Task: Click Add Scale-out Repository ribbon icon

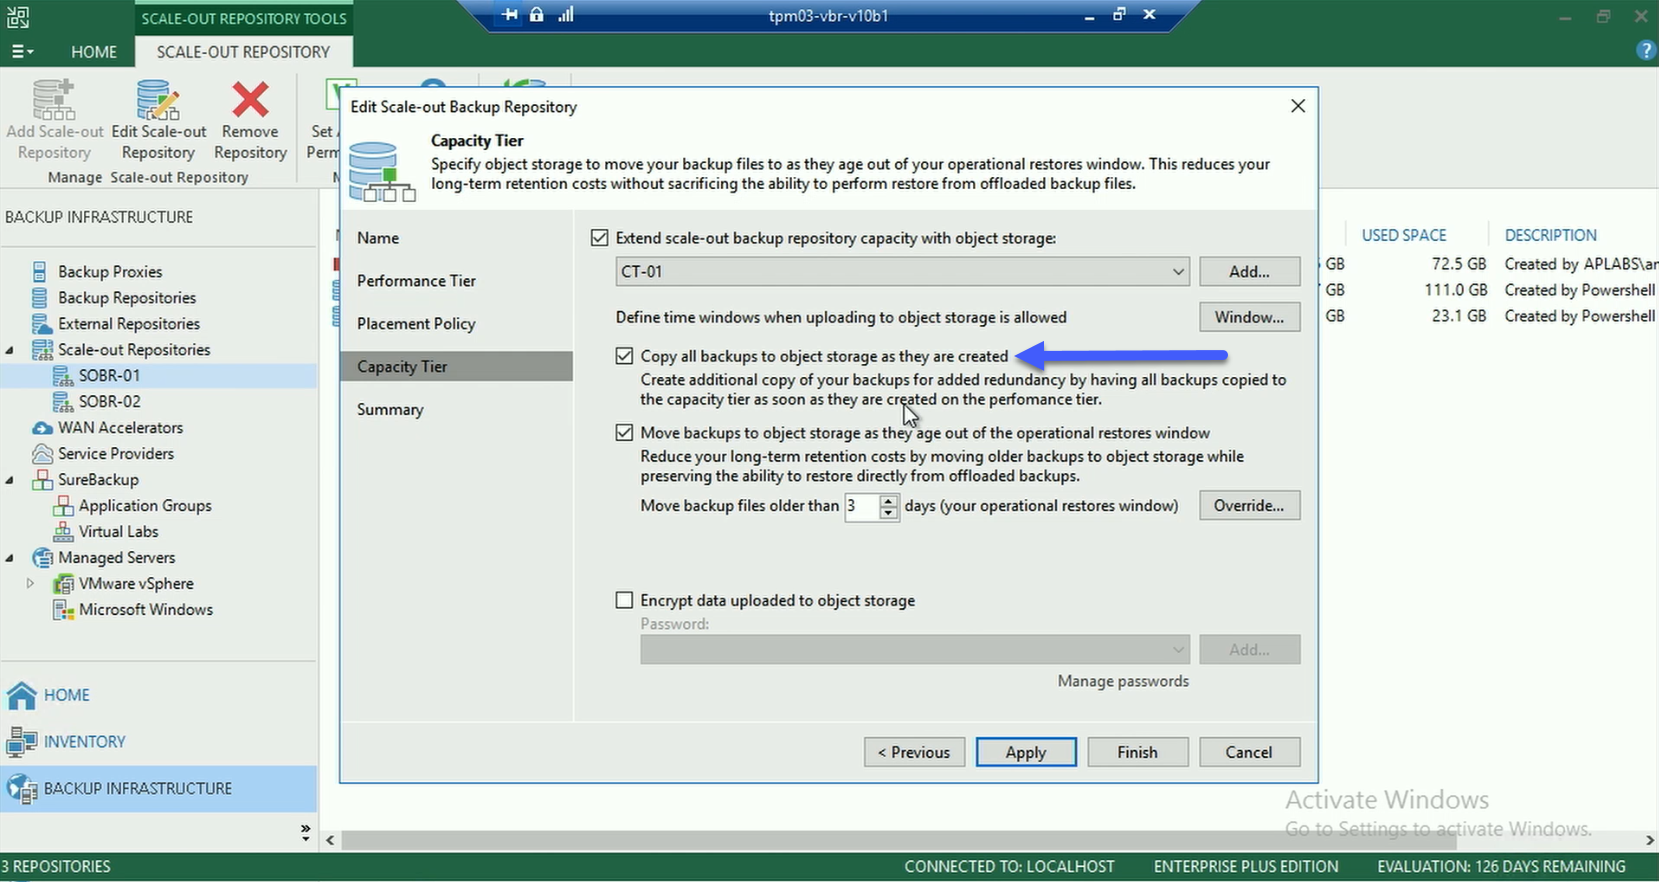Action: (54, 102)
